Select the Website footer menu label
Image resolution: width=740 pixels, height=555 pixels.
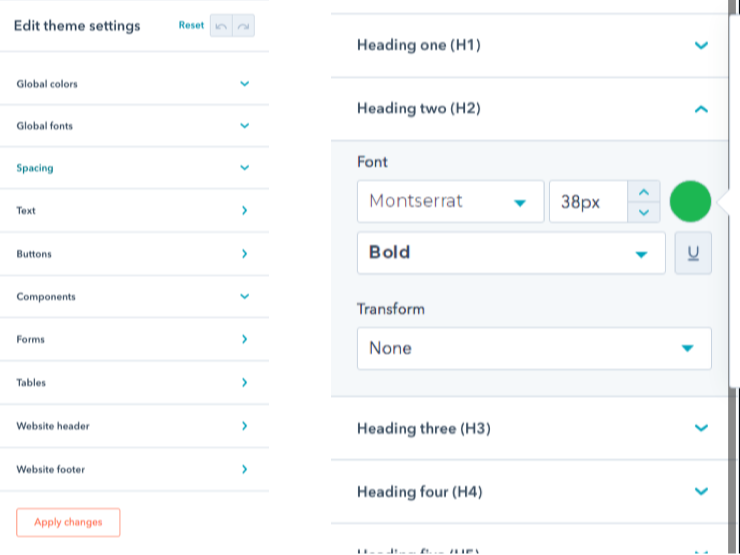click(x=50, y=470)
